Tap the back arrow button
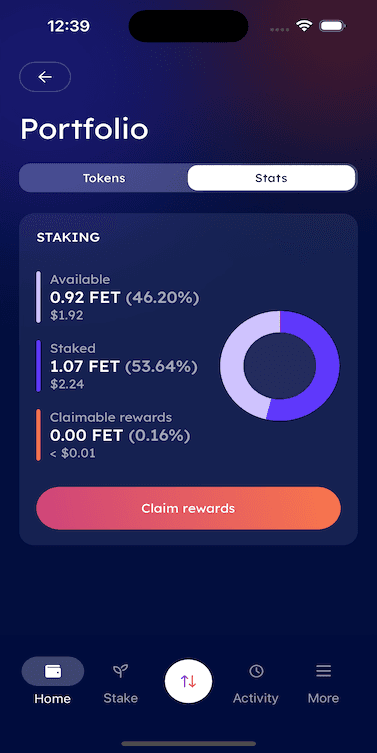Viewport: 377px width, 753px height. point(45,77)
